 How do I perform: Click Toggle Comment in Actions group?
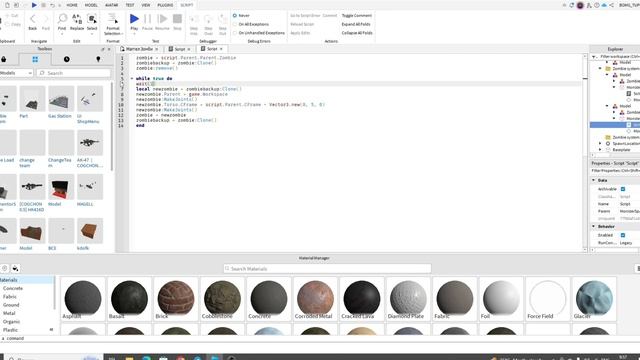click(x=357, y=16)
